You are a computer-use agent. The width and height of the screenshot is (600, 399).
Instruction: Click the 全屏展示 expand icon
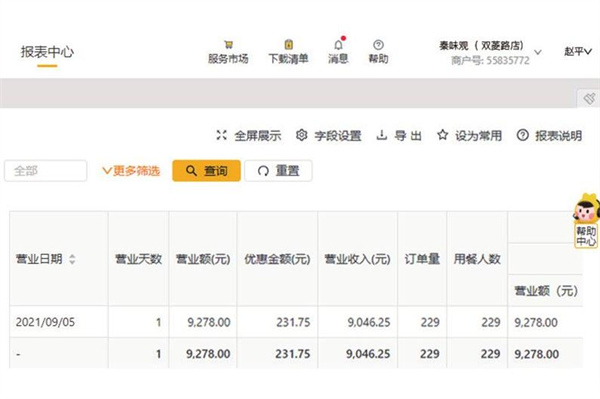tap(222, 135)
